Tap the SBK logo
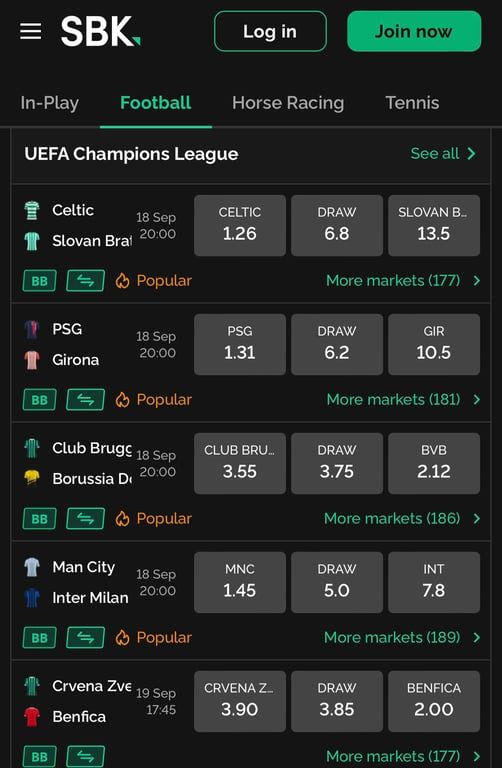This screenshot has width=502, height=768. coord(100,31)
